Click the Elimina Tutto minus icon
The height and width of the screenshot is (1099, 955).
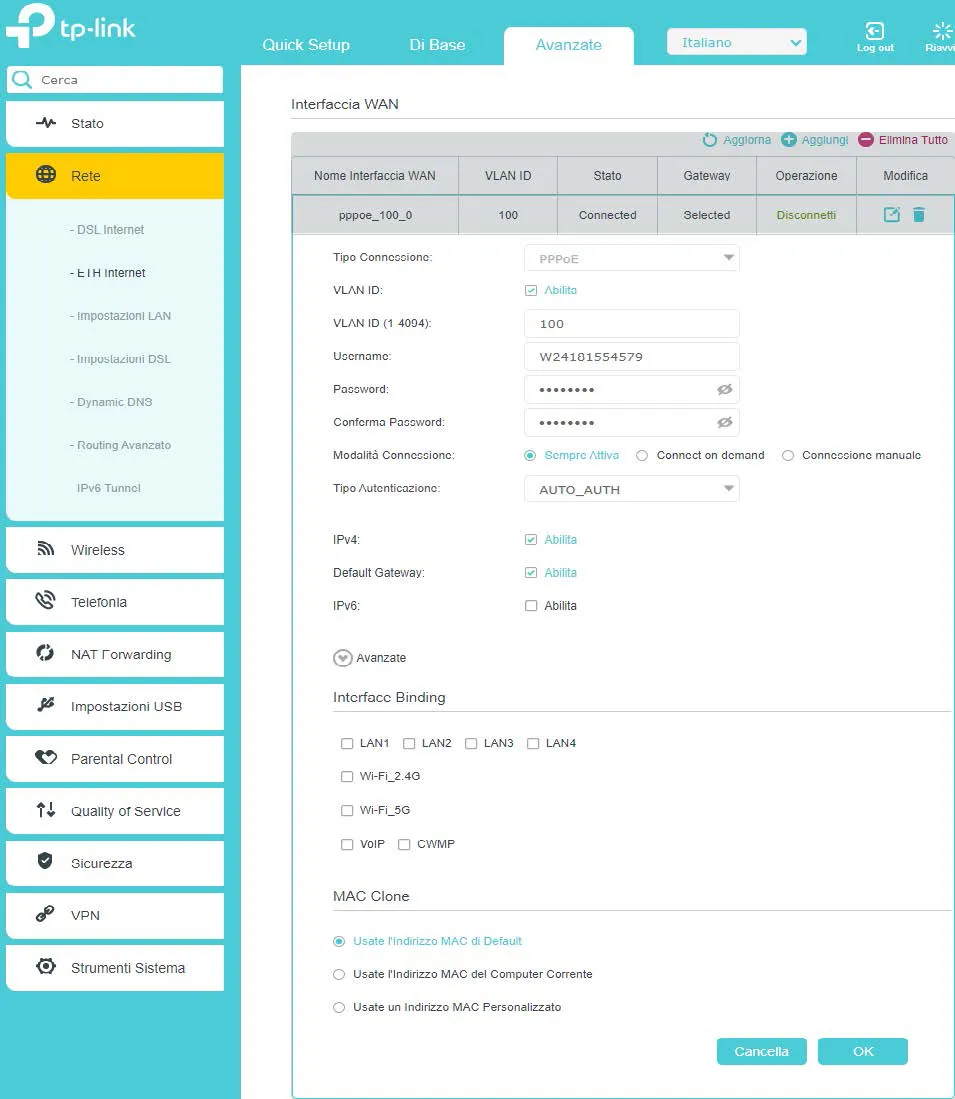click(866, 140)
